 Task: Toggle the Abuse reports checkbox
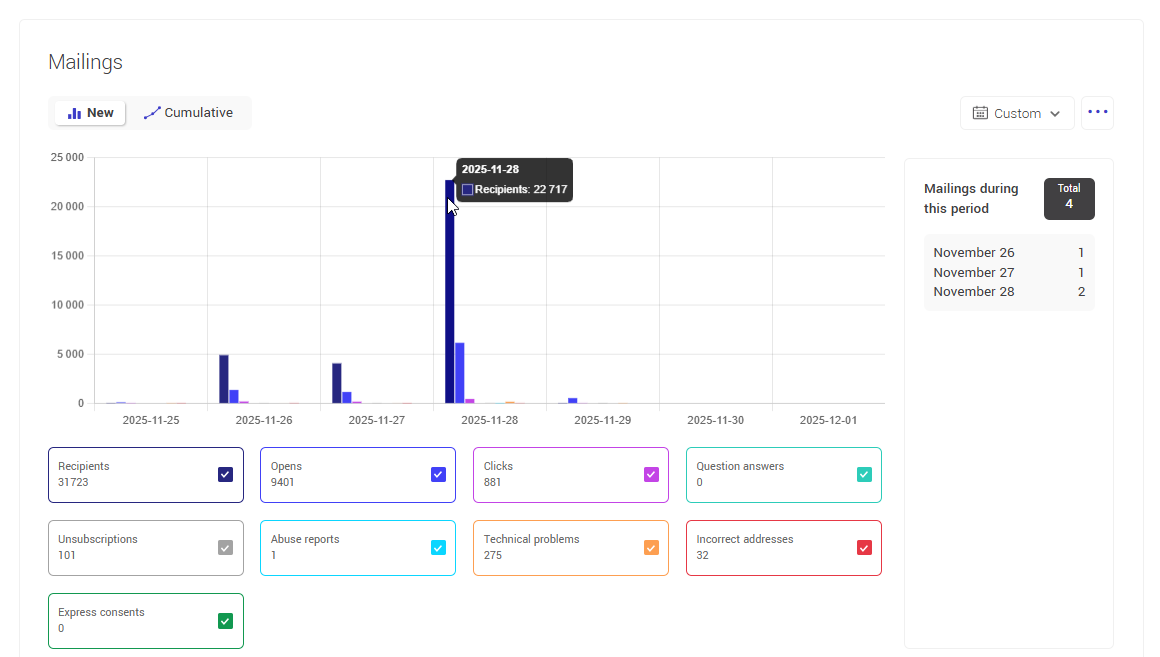438,548
